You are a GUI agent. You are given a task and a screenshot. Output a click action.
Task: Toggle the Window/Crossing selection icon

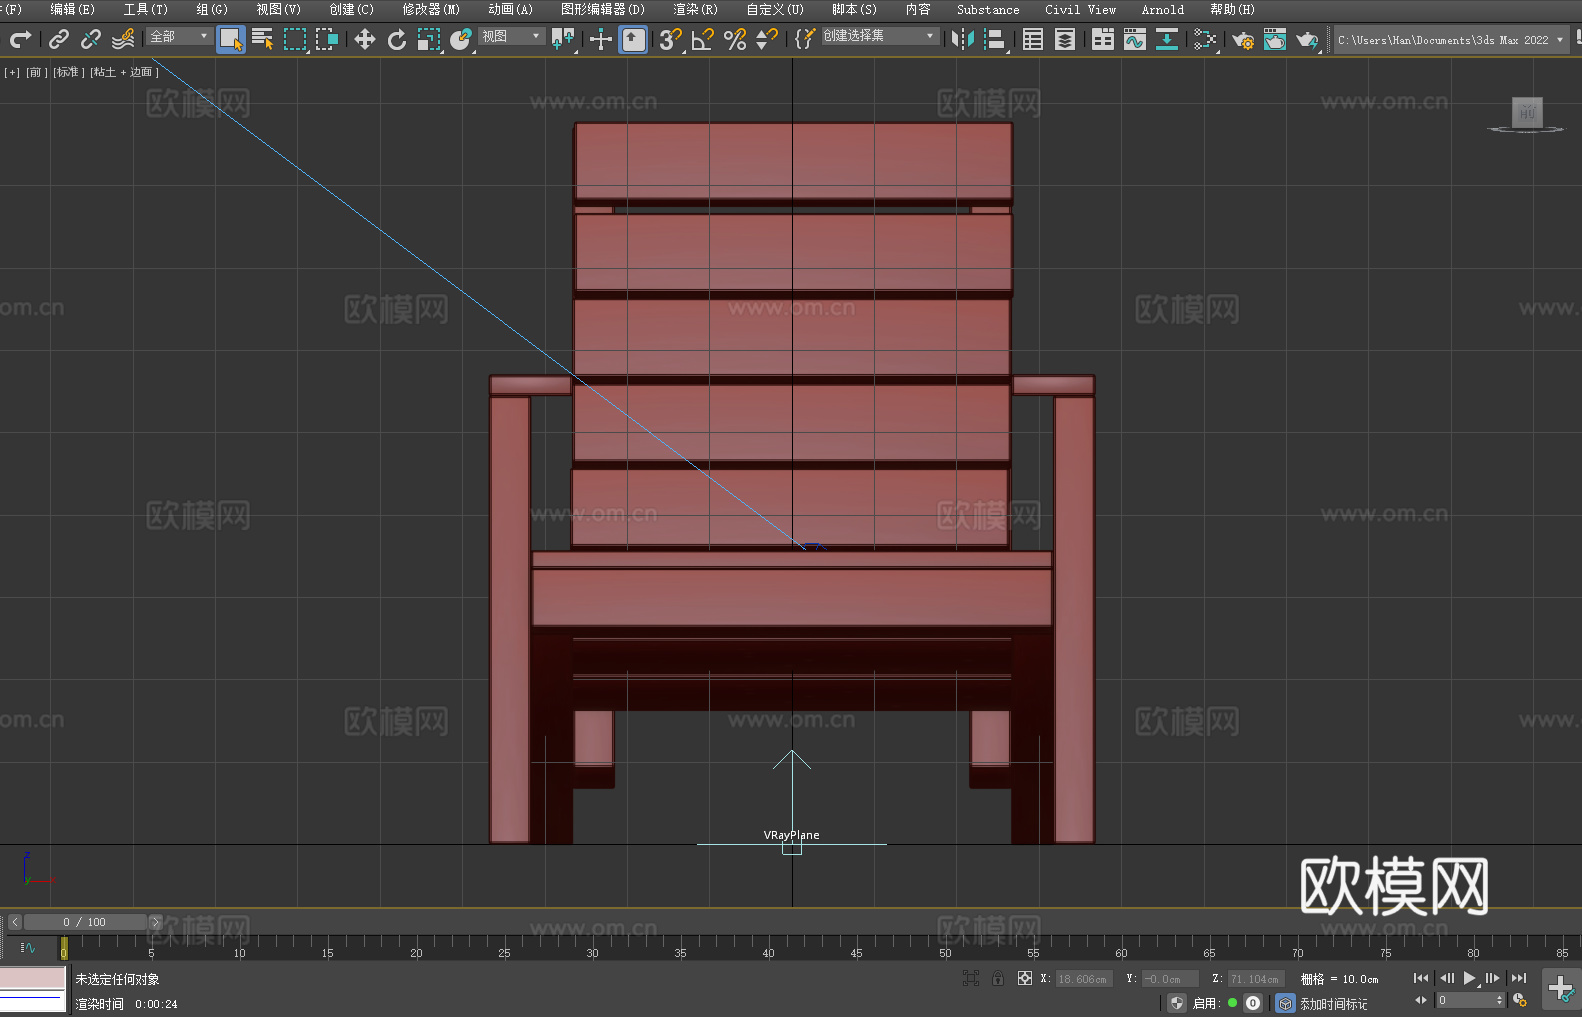click(x=327, y=39)
